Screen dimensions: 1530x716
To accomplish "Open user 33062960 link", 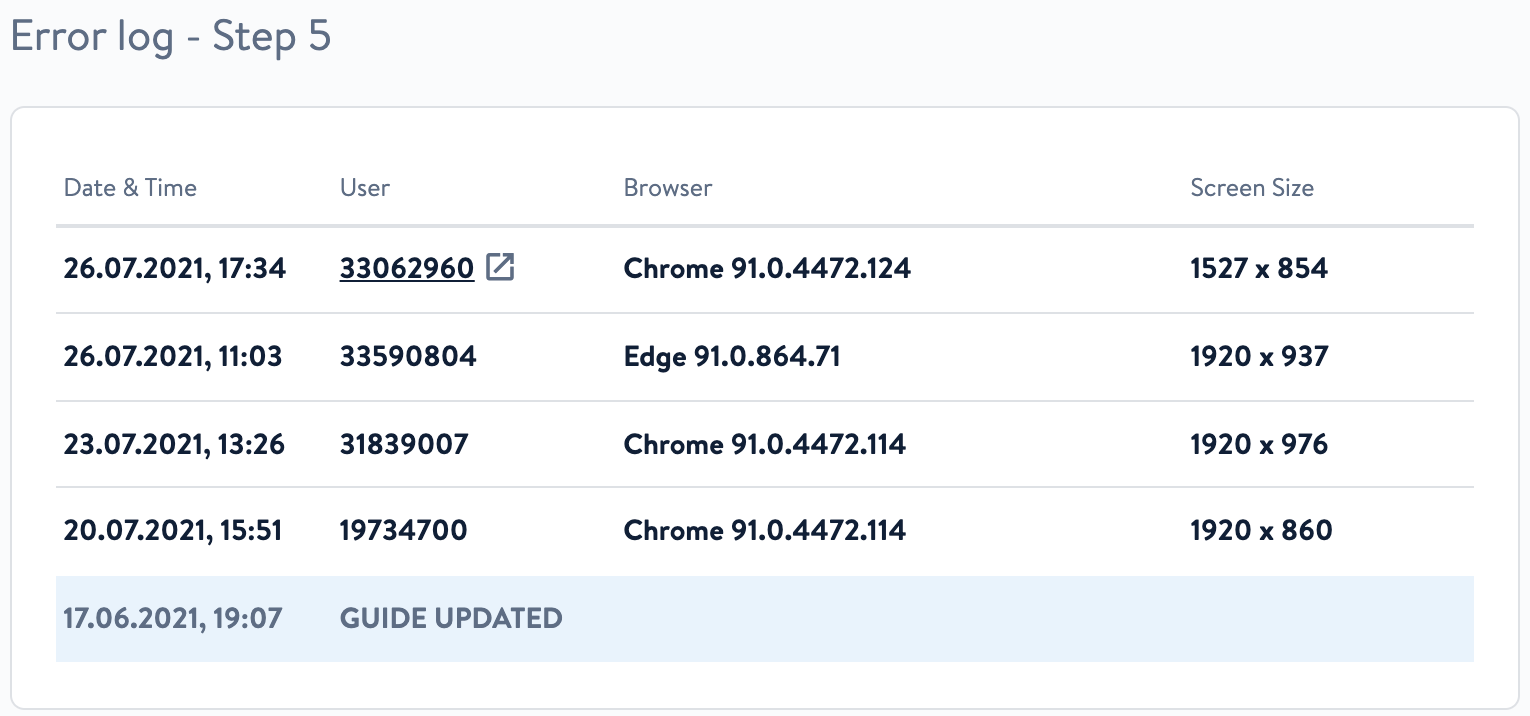I will click(x=407, y=268).
